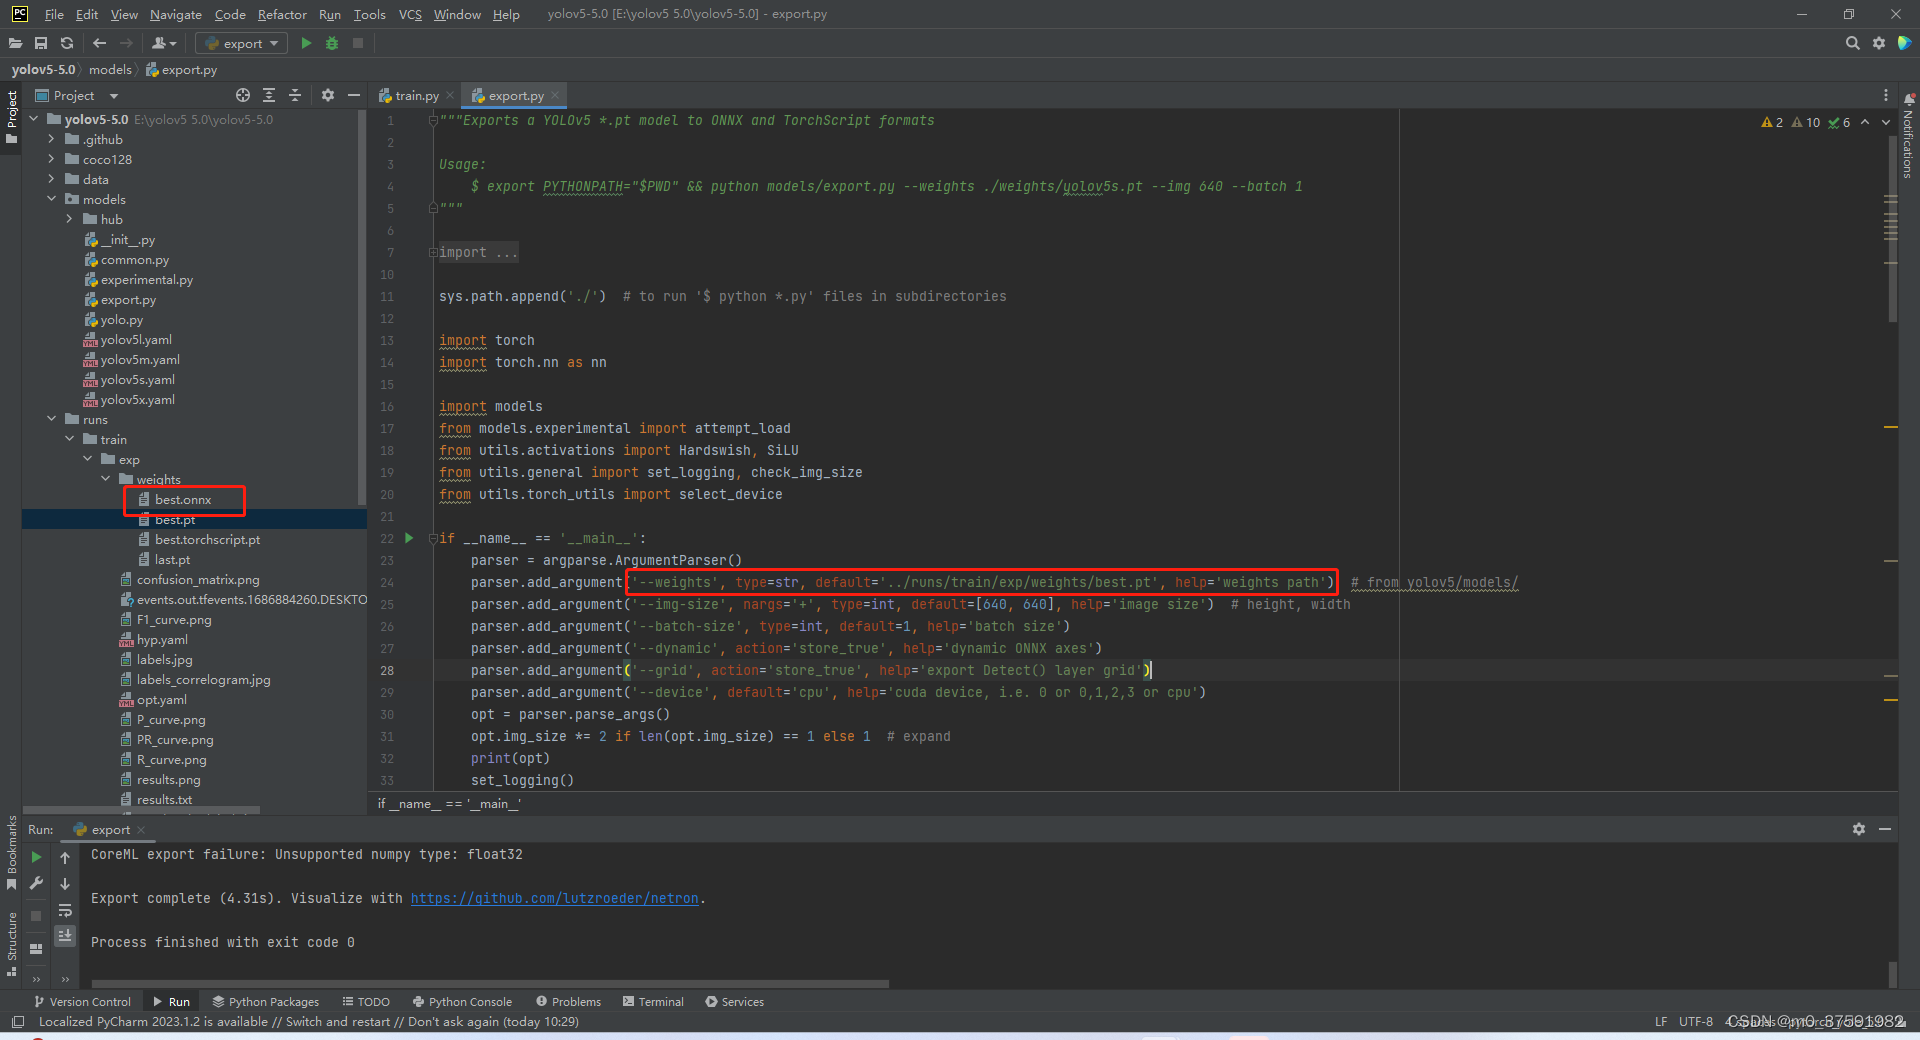Screen dimensions: 1920x1040
Task: Open Run panel settings gear
Action: click(x=1859, y=829)
